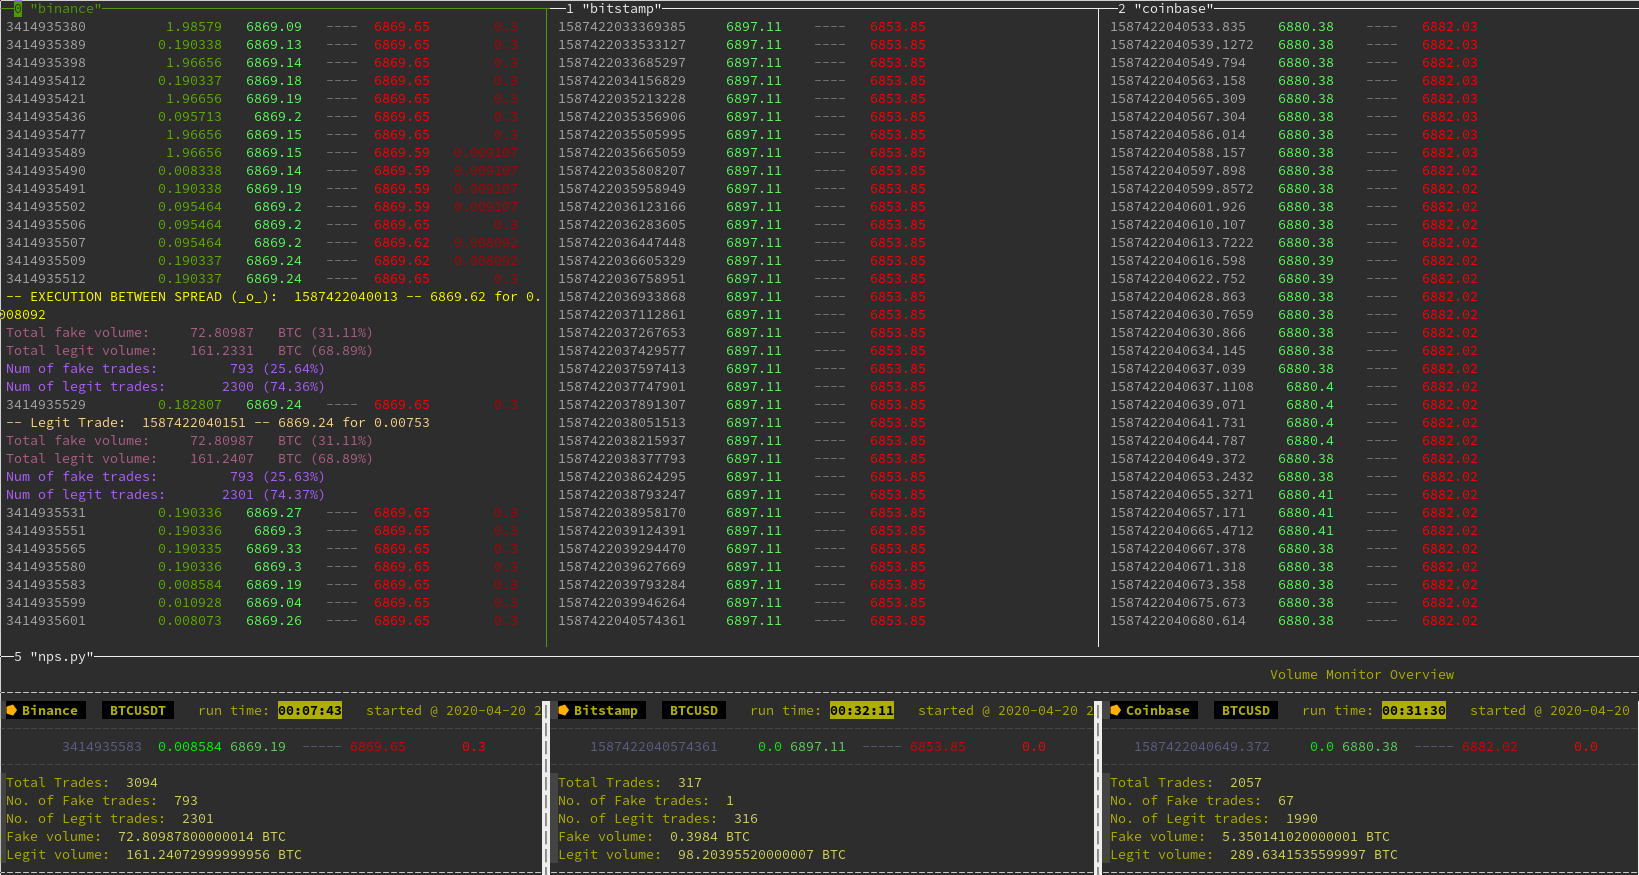The width and height of the screenshot is (1639, 875).
Task: Click Bitstamp "No. of Legit trades: 316"
Action: click(658, 819)
